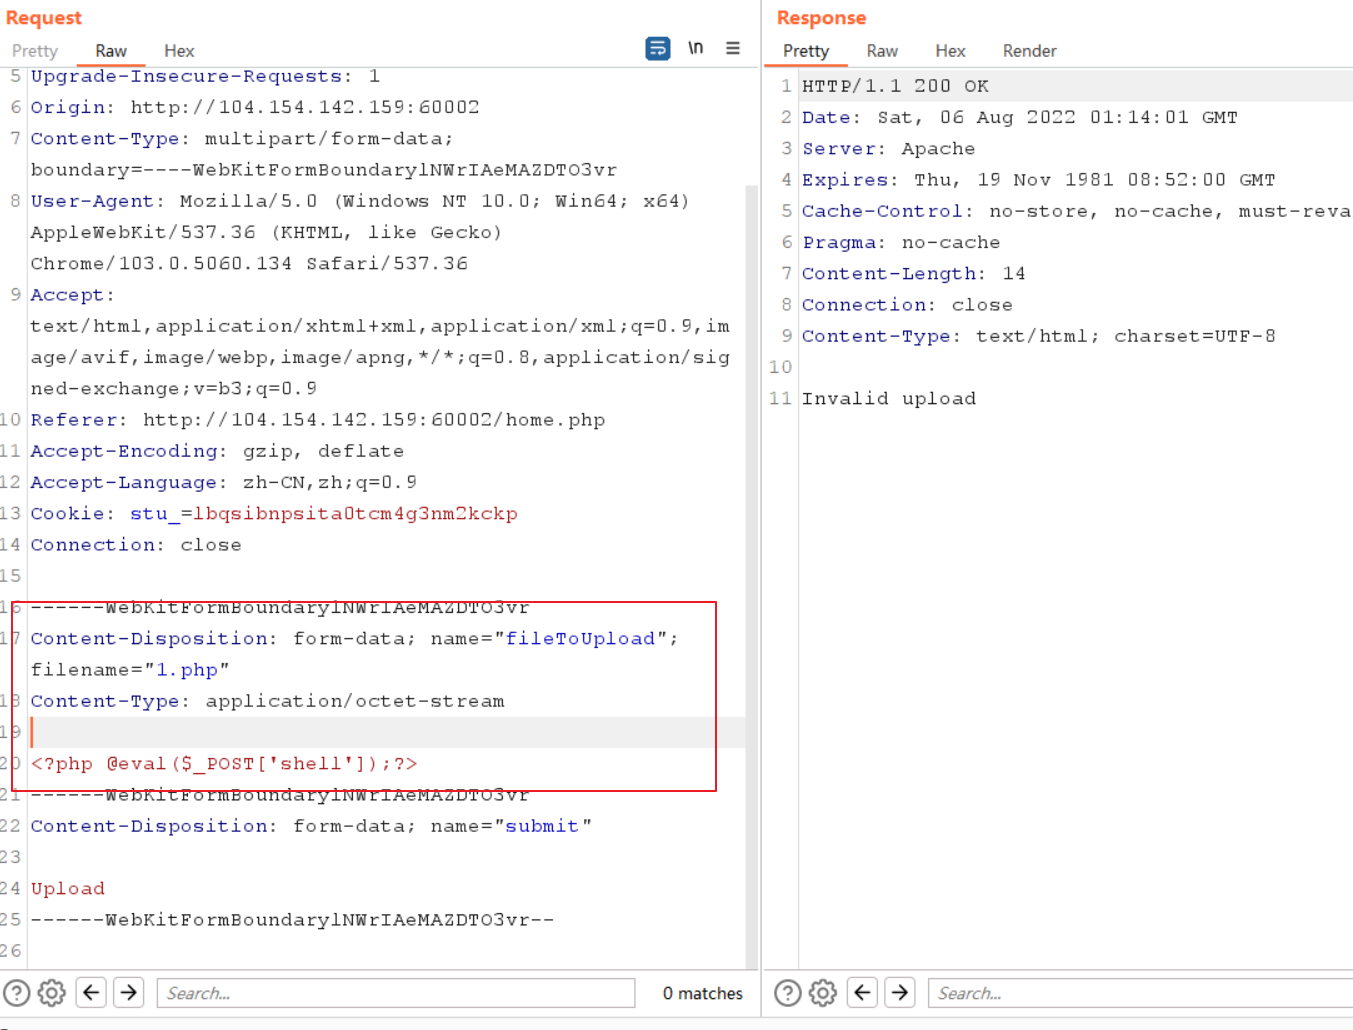This screenshot has width=1353, height=1030.
Task: Click the '0 matches' search result count
Action: tap(703, 993)
